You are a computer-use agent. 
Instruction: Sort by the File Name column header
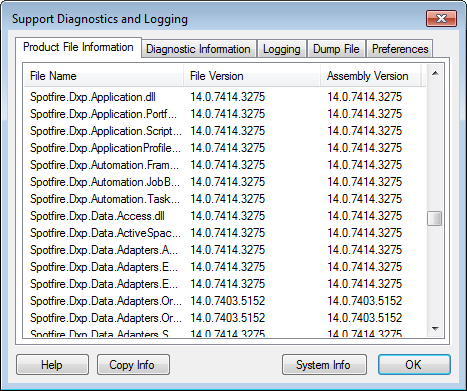(x=104, y=76)
